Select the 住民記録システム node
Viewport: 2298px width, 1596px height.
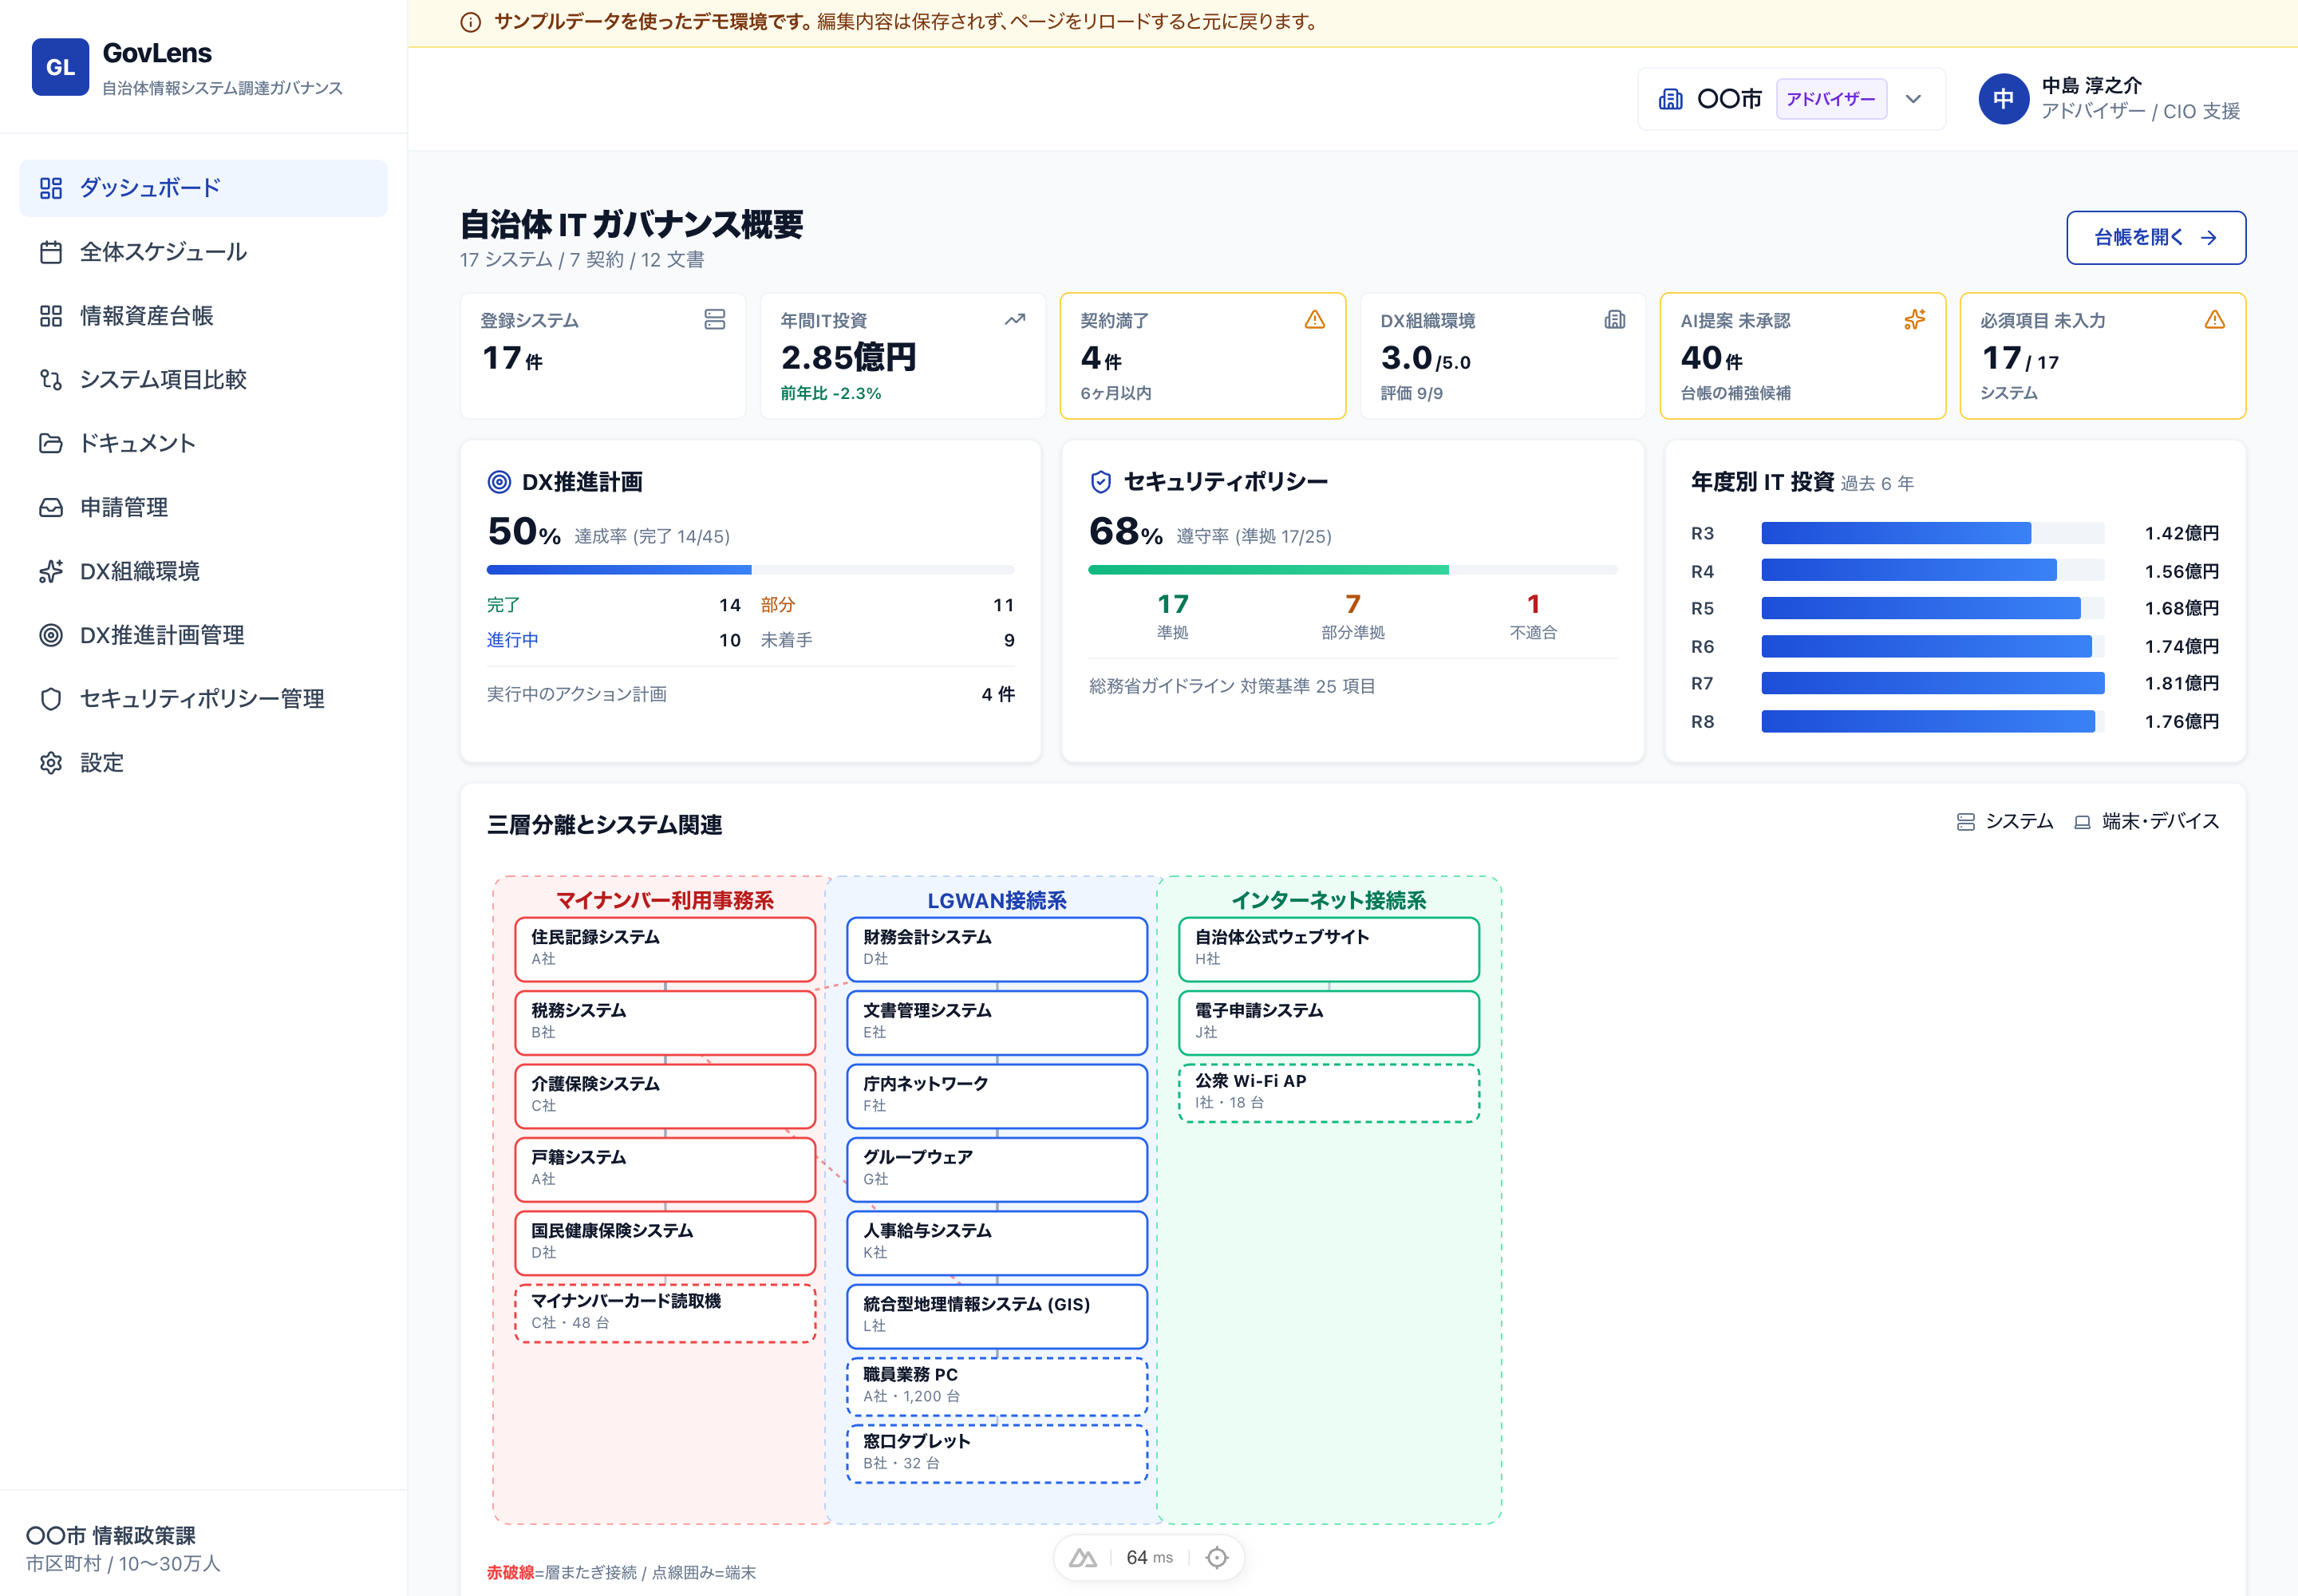click(x=665, y=949)
